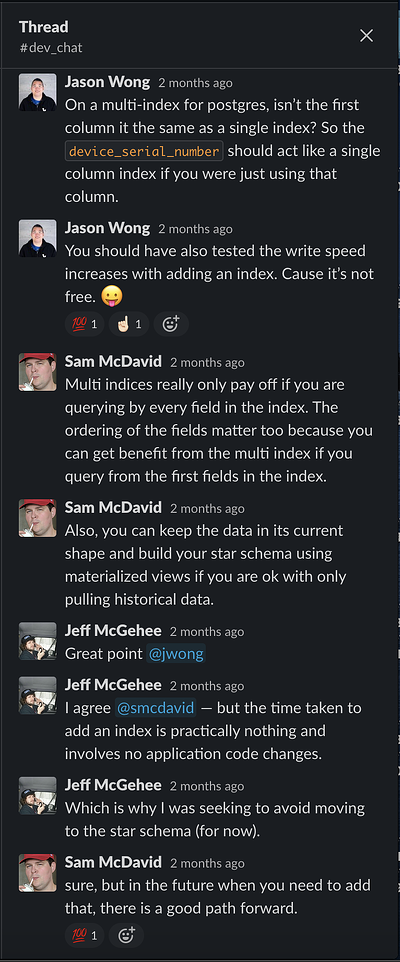Click Jason Wong's avatar on second message

click(38, 239)
